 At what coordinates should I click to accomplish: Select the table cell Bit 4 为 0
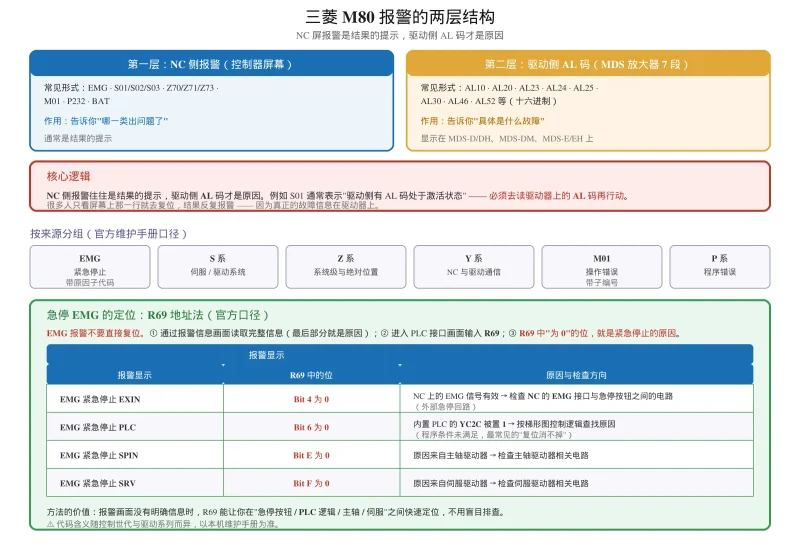pos(311,399)
